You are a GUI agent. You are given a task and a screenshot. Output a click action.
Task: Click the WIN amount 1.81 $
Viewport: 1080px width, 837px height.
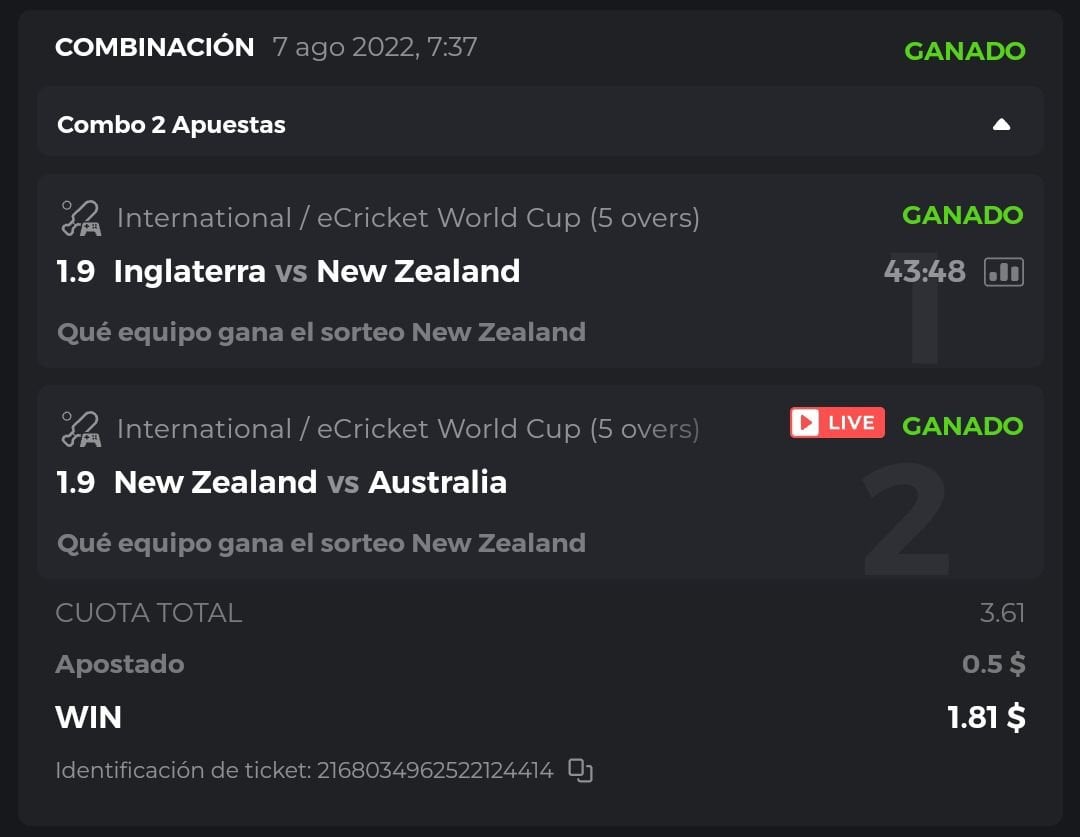click(x=986, y=717)
